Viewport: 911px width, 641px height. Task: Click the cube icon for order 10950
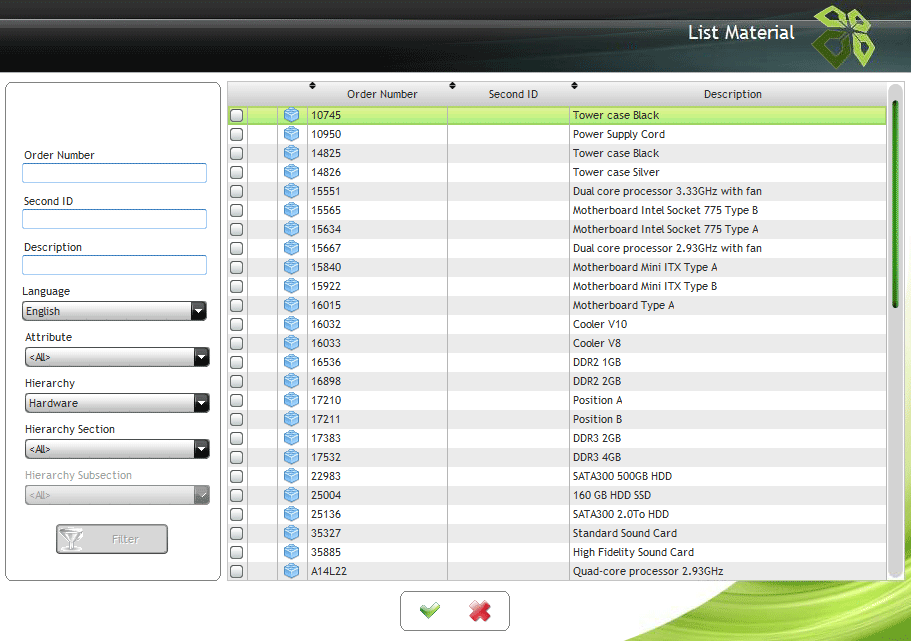(291, 134)
